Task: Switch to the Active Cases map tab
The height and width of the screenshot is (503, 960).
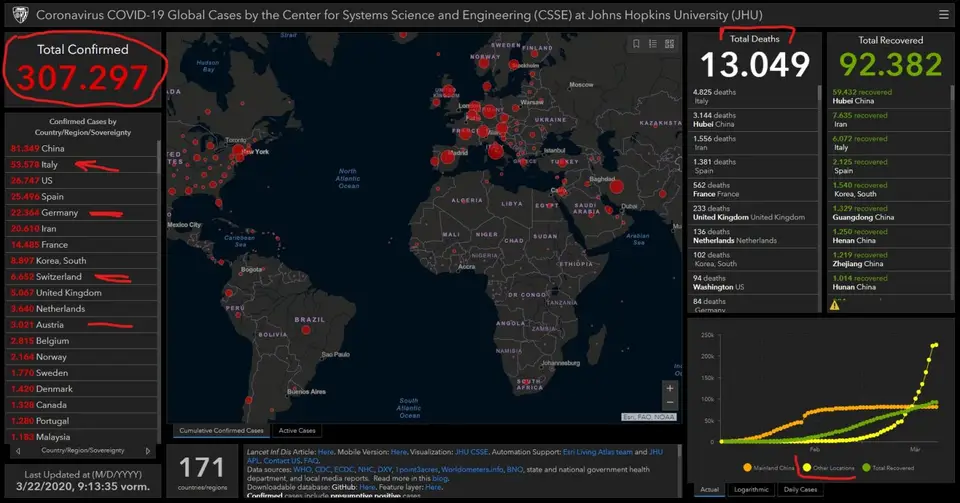Action: (297, 431)
